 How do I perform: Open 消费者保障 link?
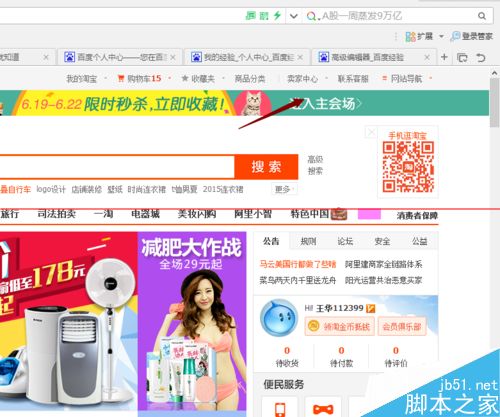pyautogui.click(x=417, y=216)
